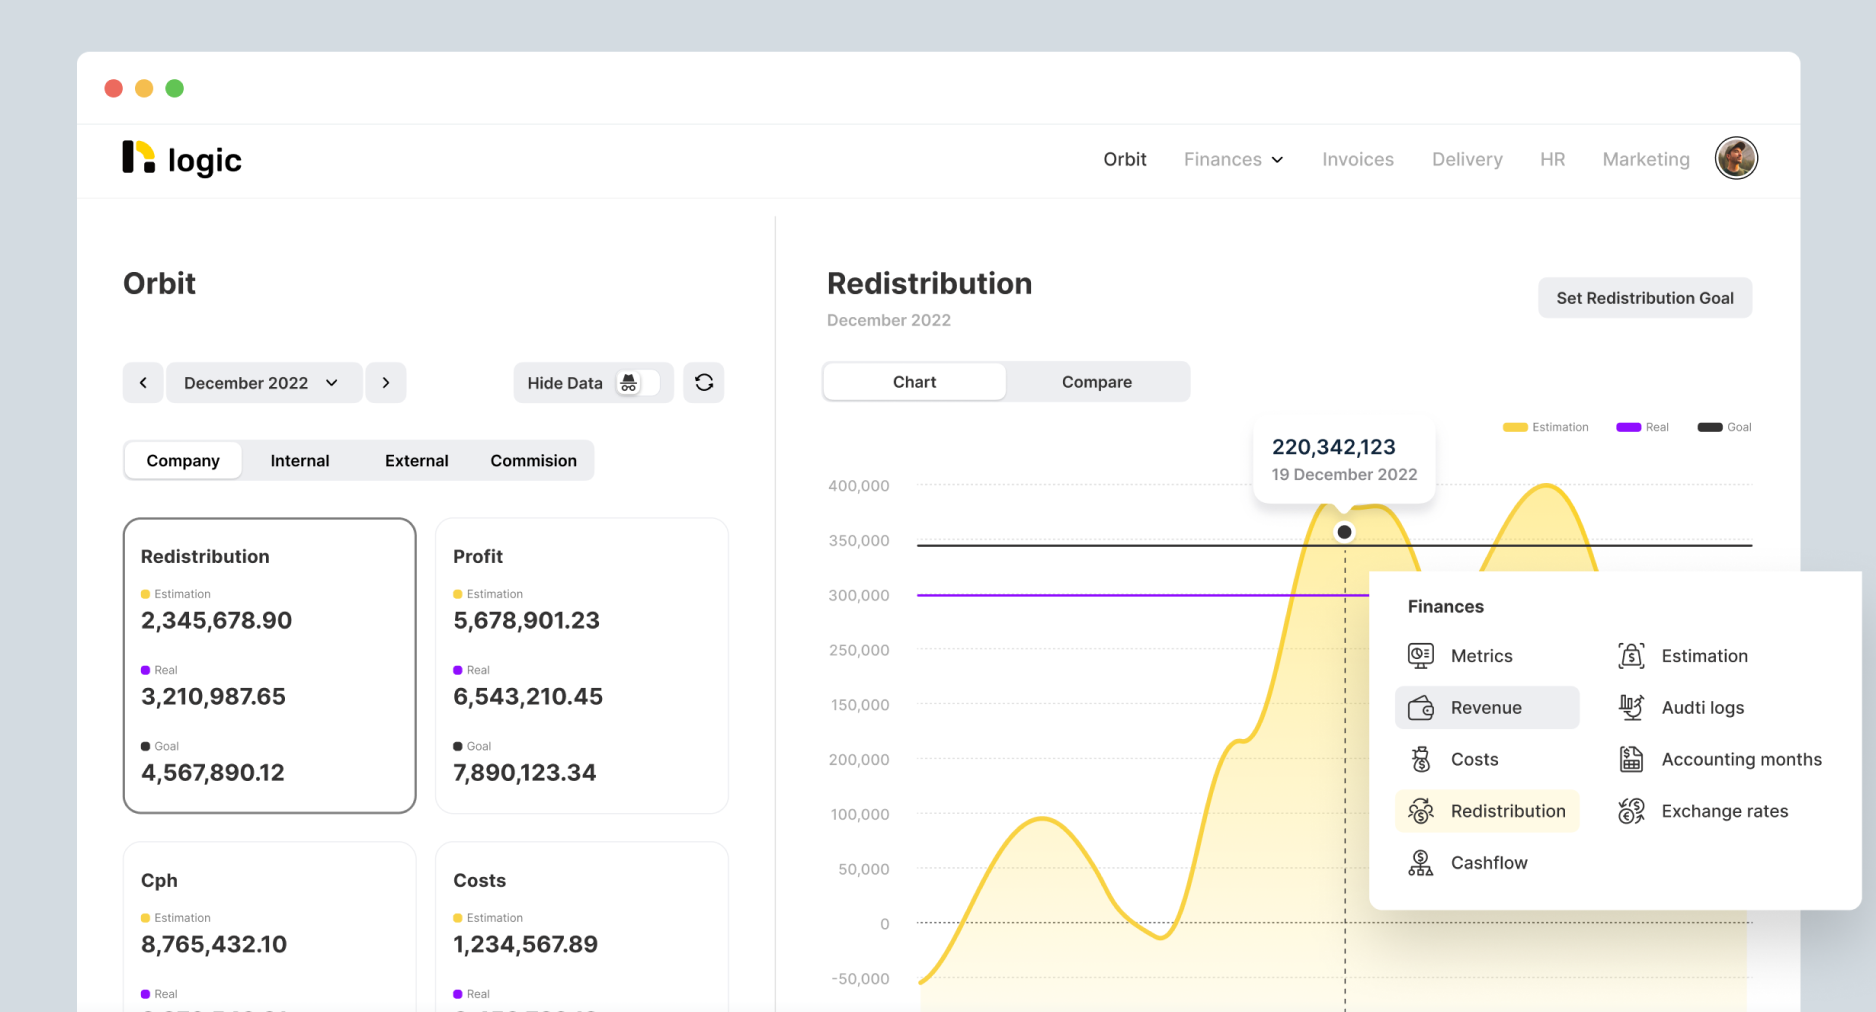Switch to the Compare tab

1096,381
